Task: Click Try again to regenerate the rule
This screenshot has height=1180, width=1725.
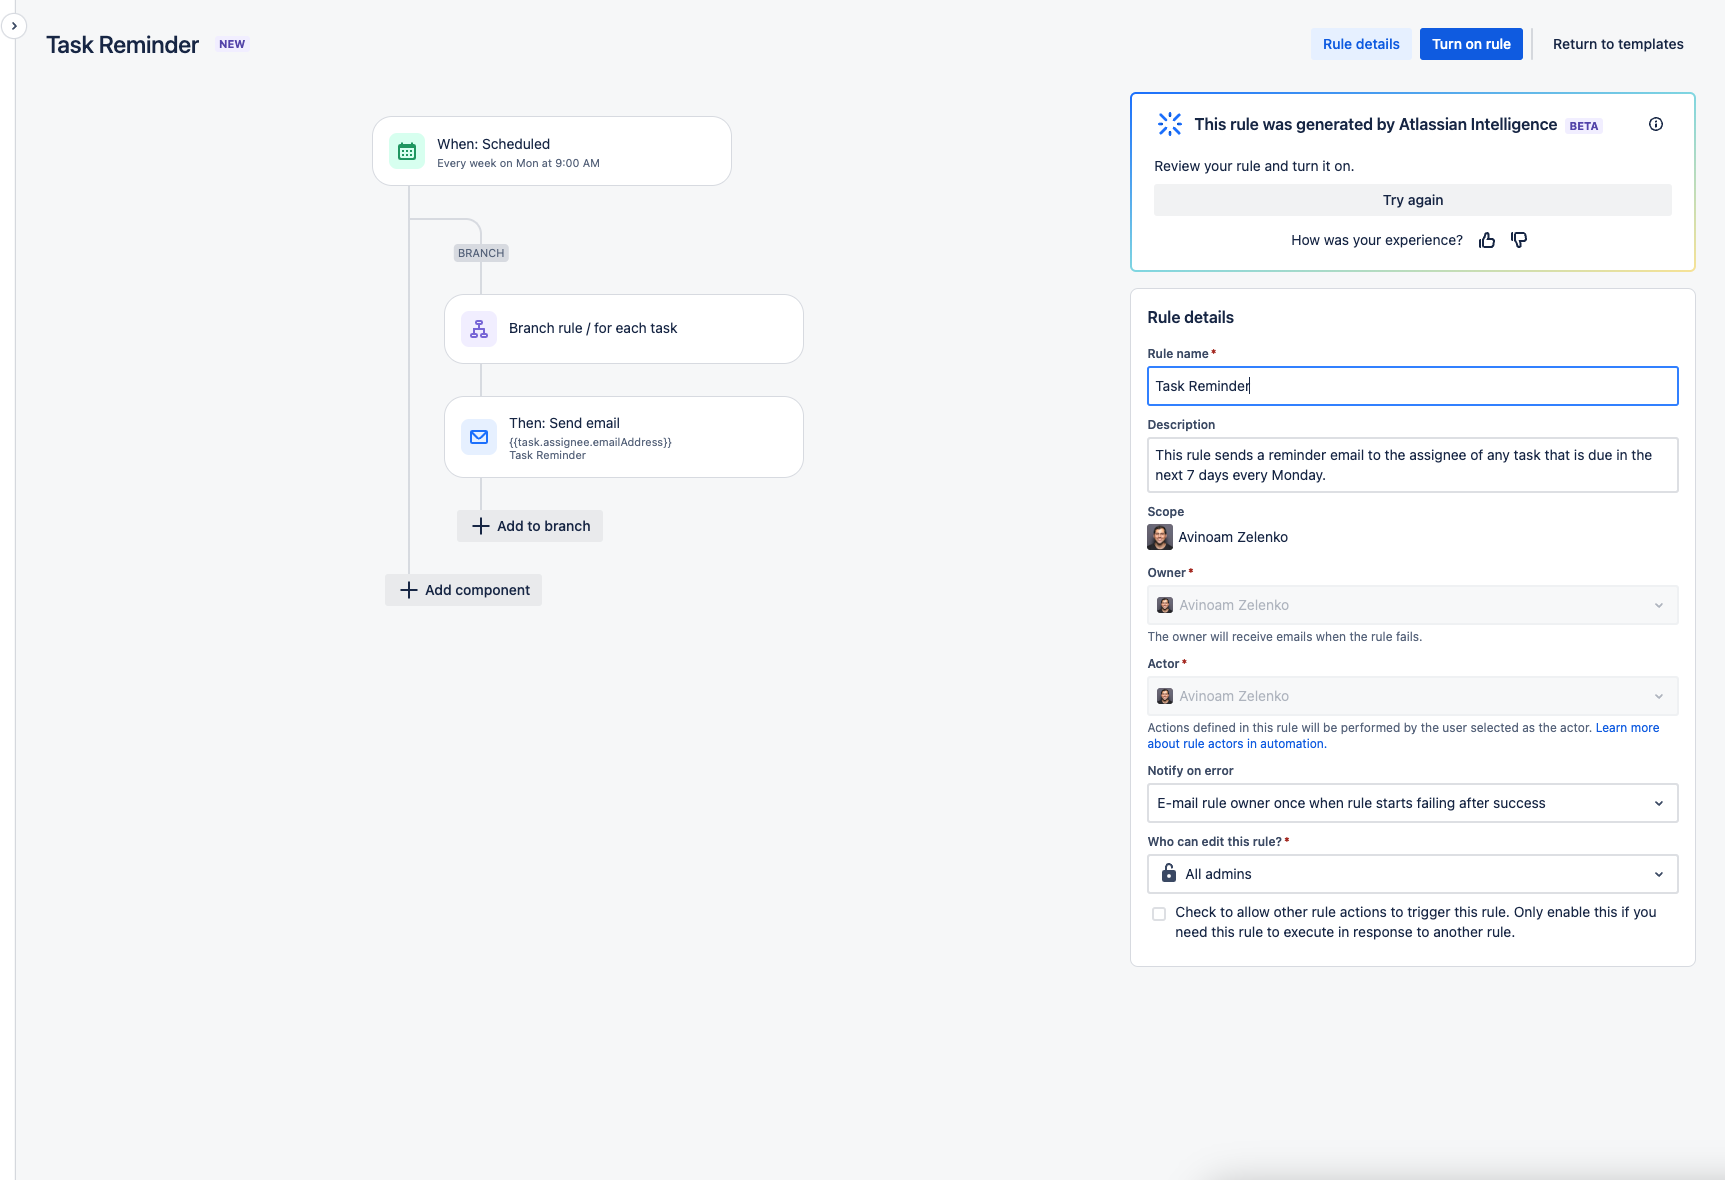Action: pos(1412,200)
